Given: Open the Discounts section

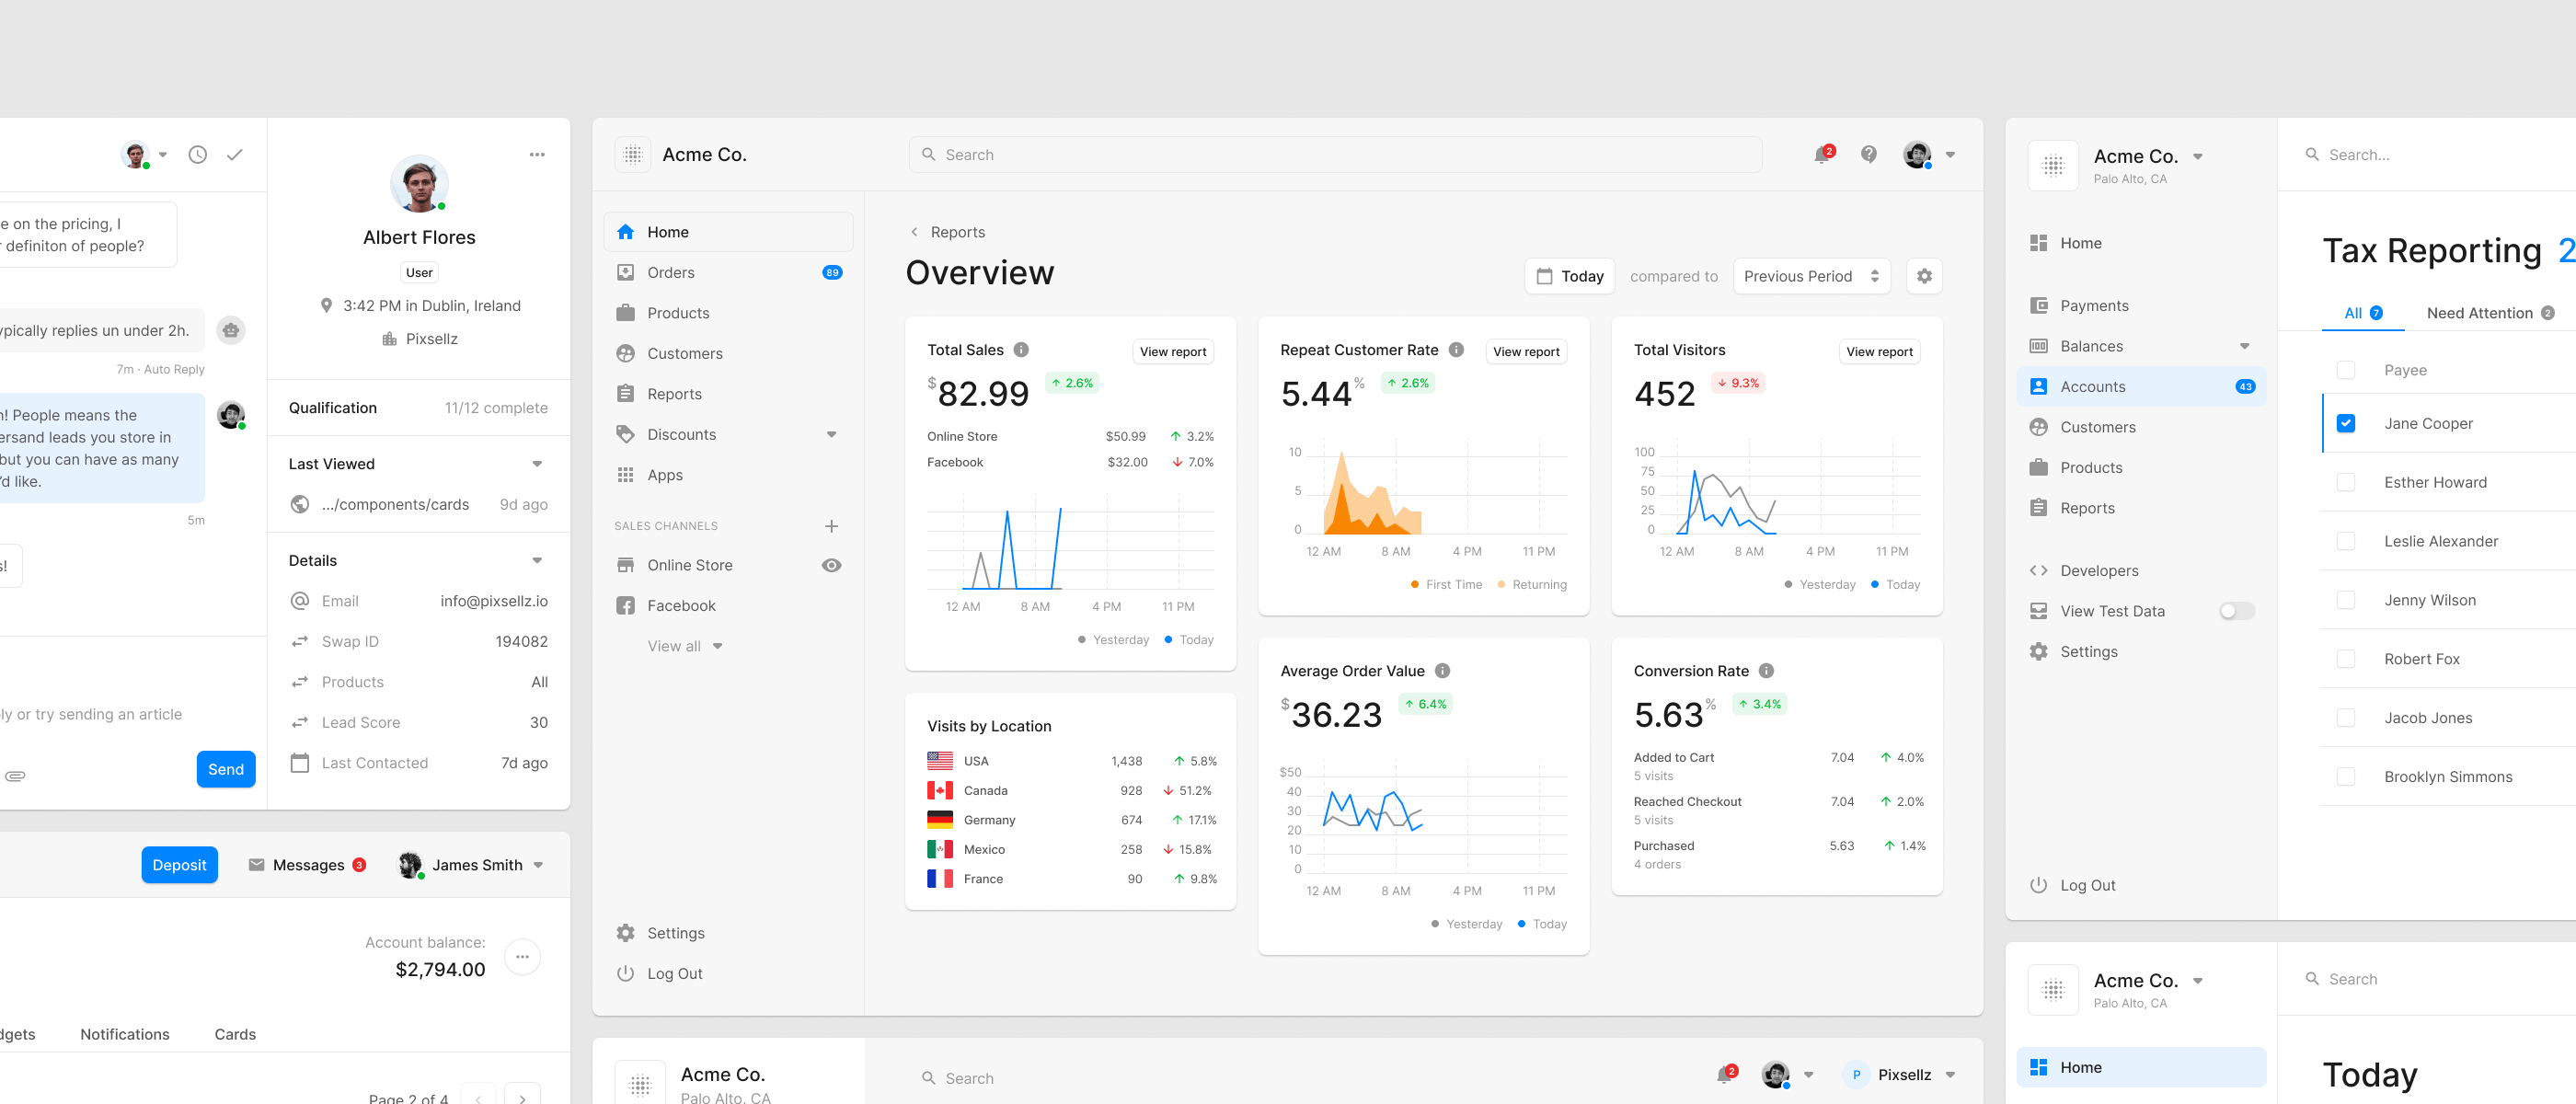Looking at the screenshot, I should click(x=682, y=434).
